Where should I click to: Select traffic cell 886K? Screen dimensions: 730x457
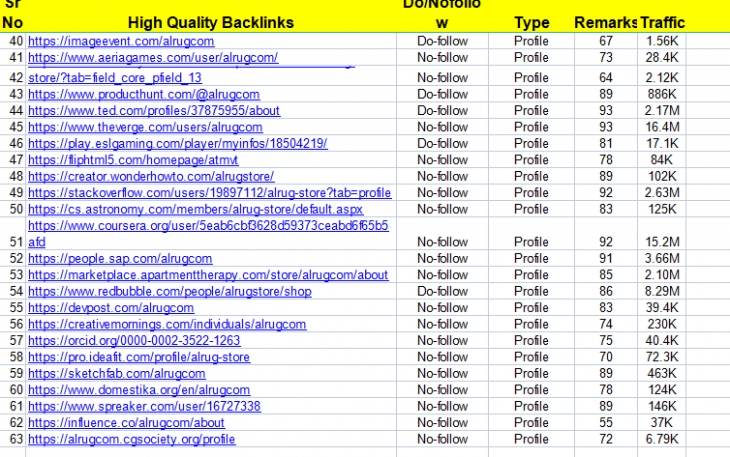pos(662,94)
